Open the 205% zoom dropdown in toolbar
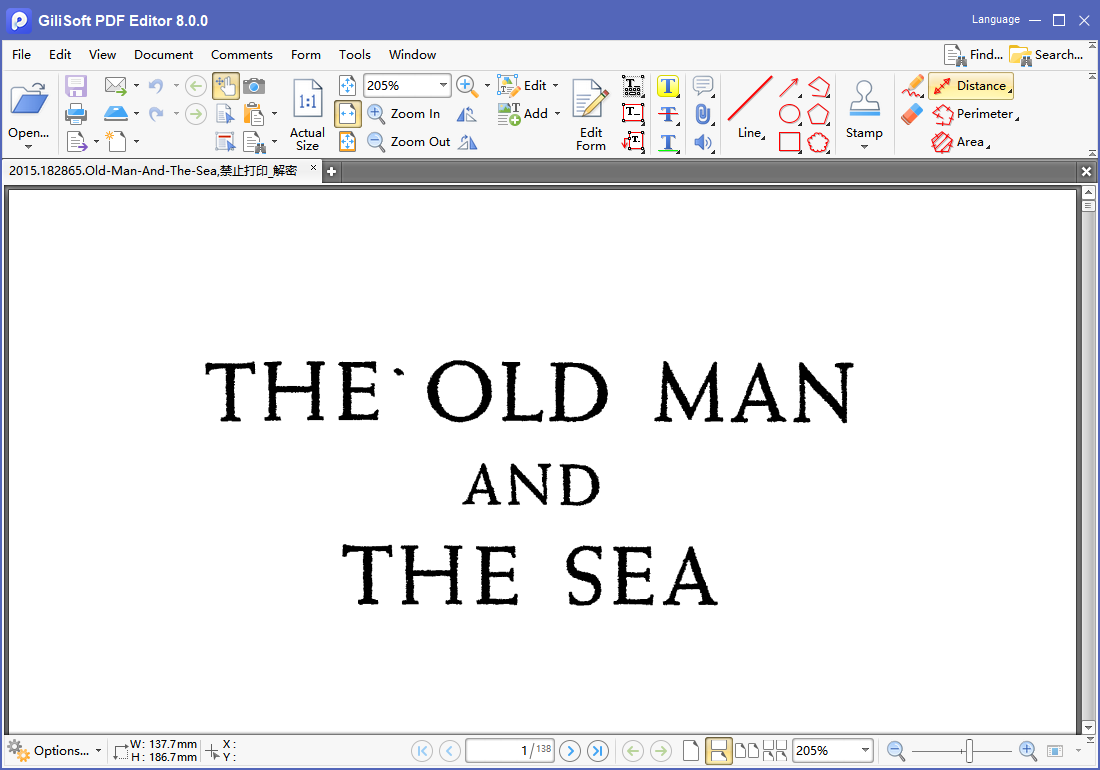This screenshot has width=1100, height=770. pos(443,86)
